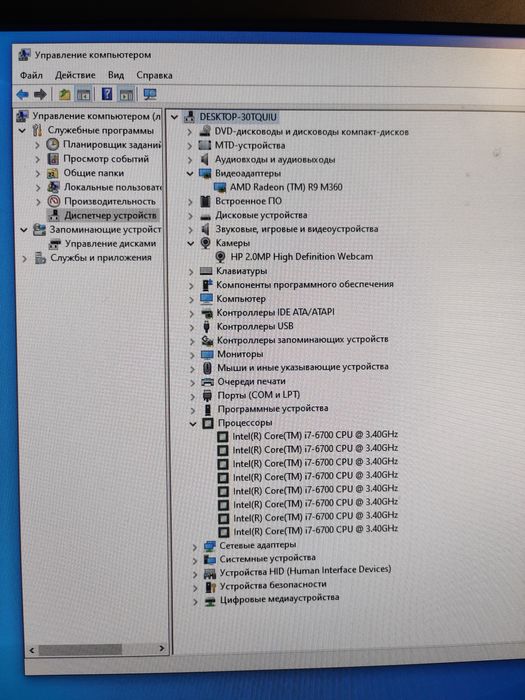
Task: Click the Сетевые адаптеры icon
Action: 209,546
